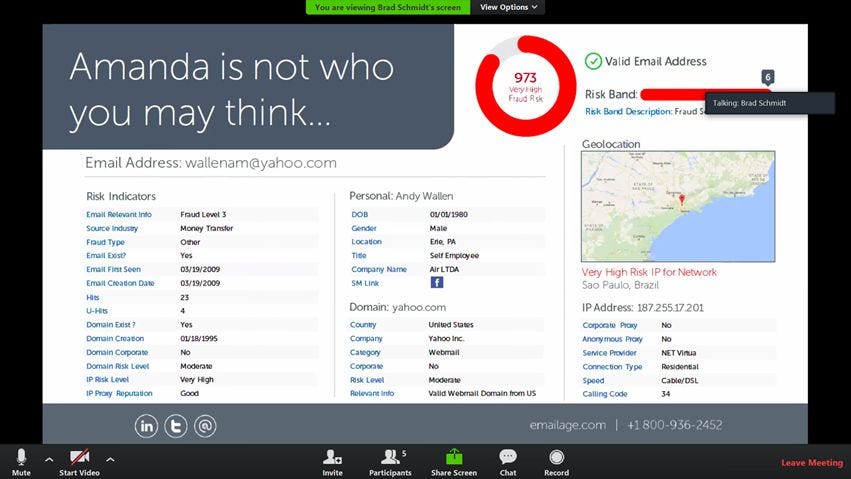
Task: Click the red map pin on geolocation map
Action: click(682, 200)
